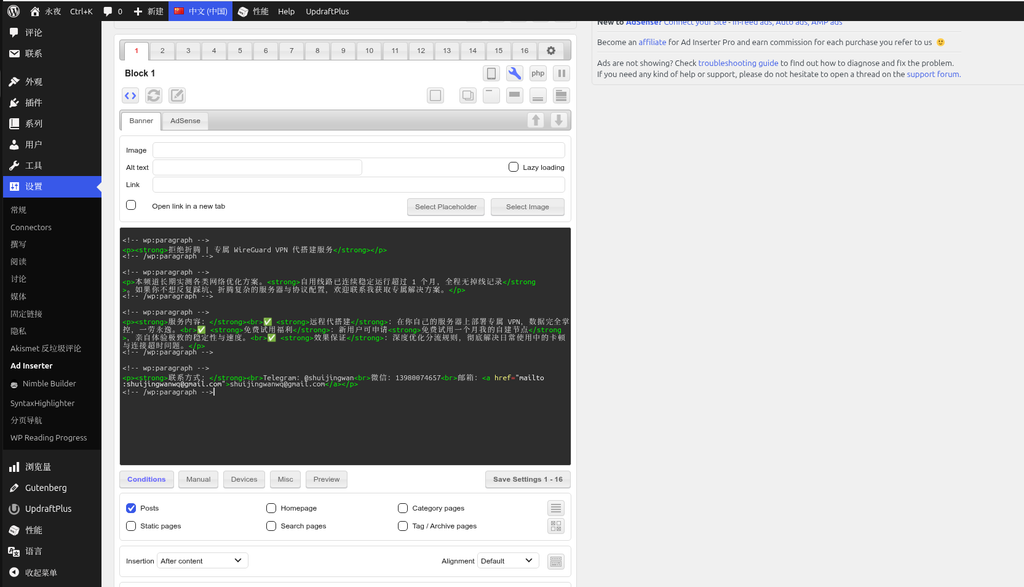Click the rotation arrows icon
Viewport: 1024px width, 587px height.
pyautogui.click(x=153, y=95)
